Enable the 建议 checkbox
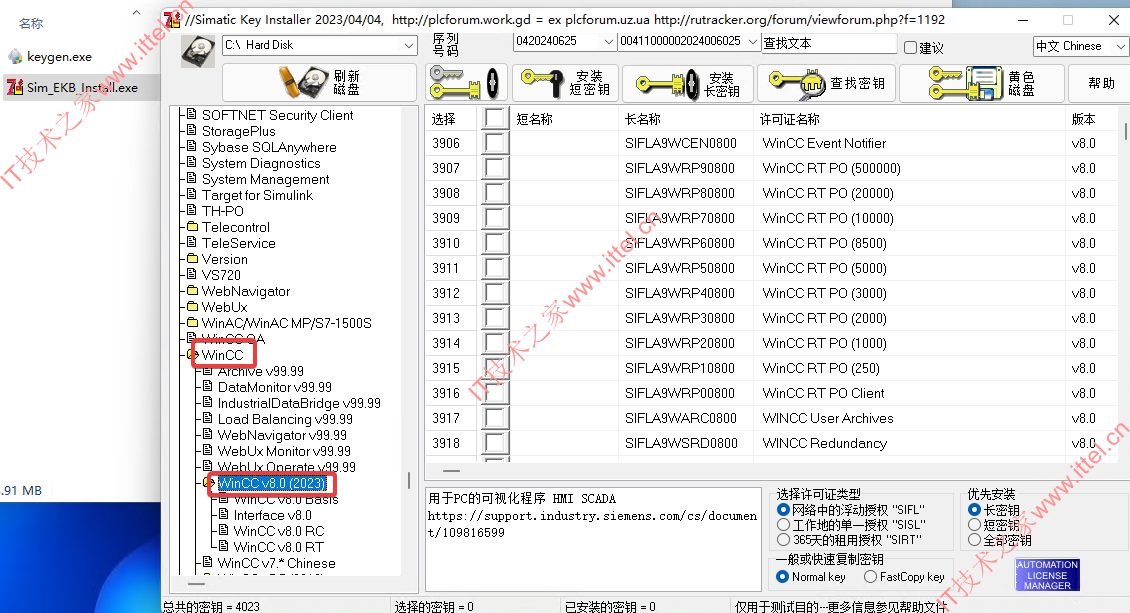This screenshot has height=613, width=1130. 910,48
